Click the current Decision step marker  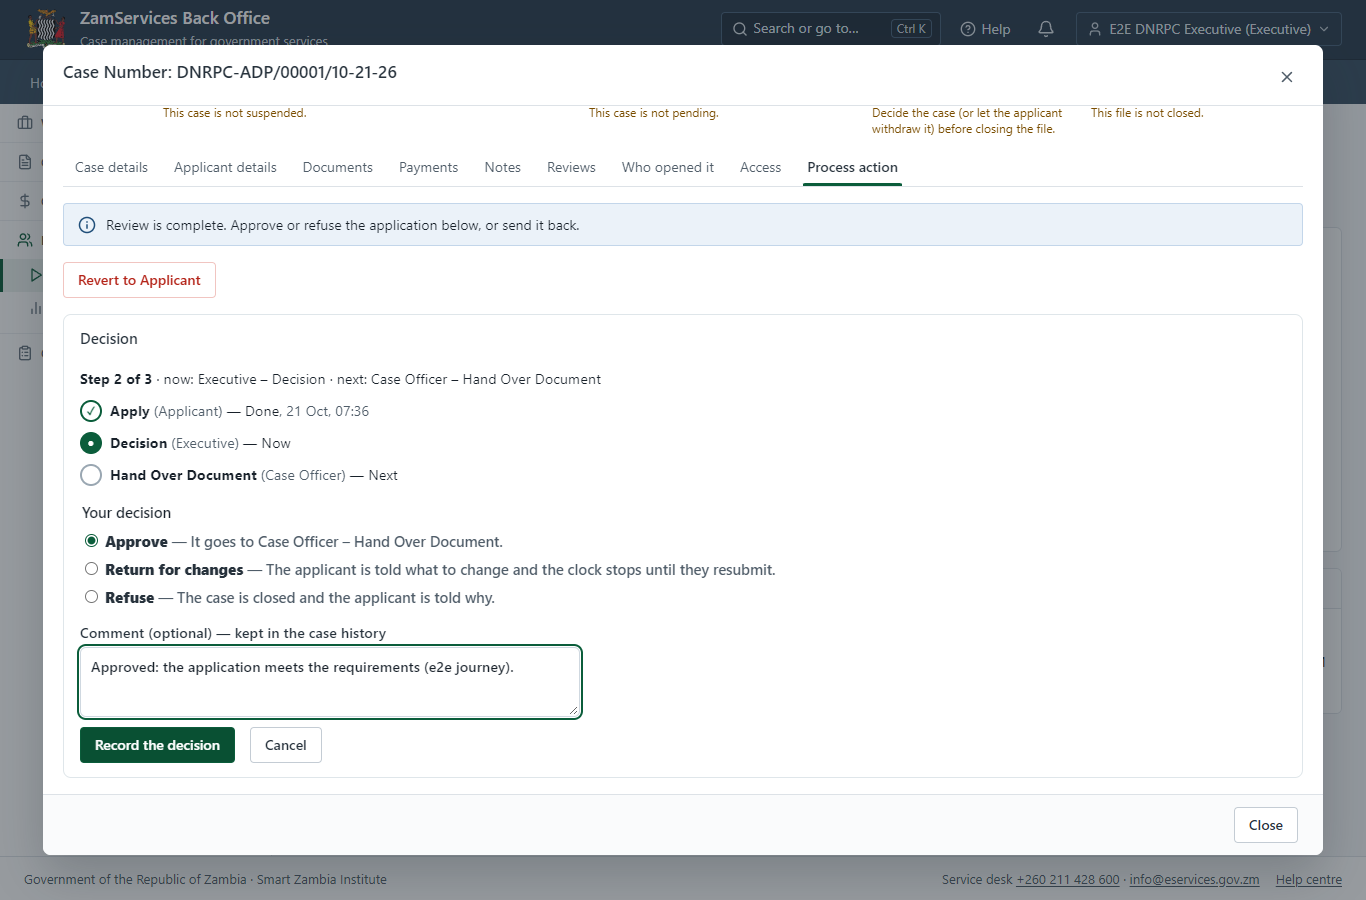click(91, 443)
